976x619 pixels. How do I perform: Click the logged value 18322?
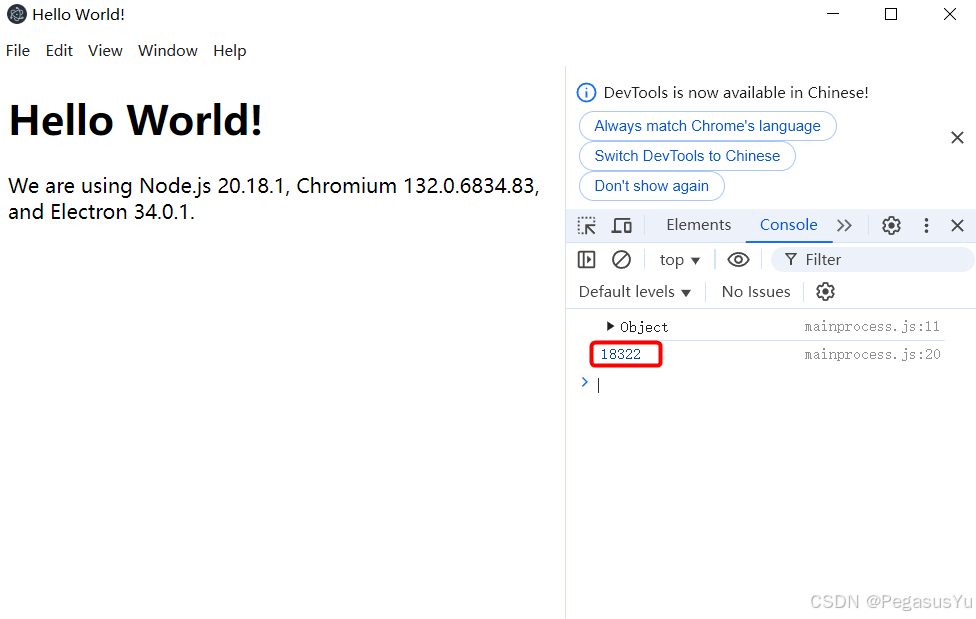(621, 354)
